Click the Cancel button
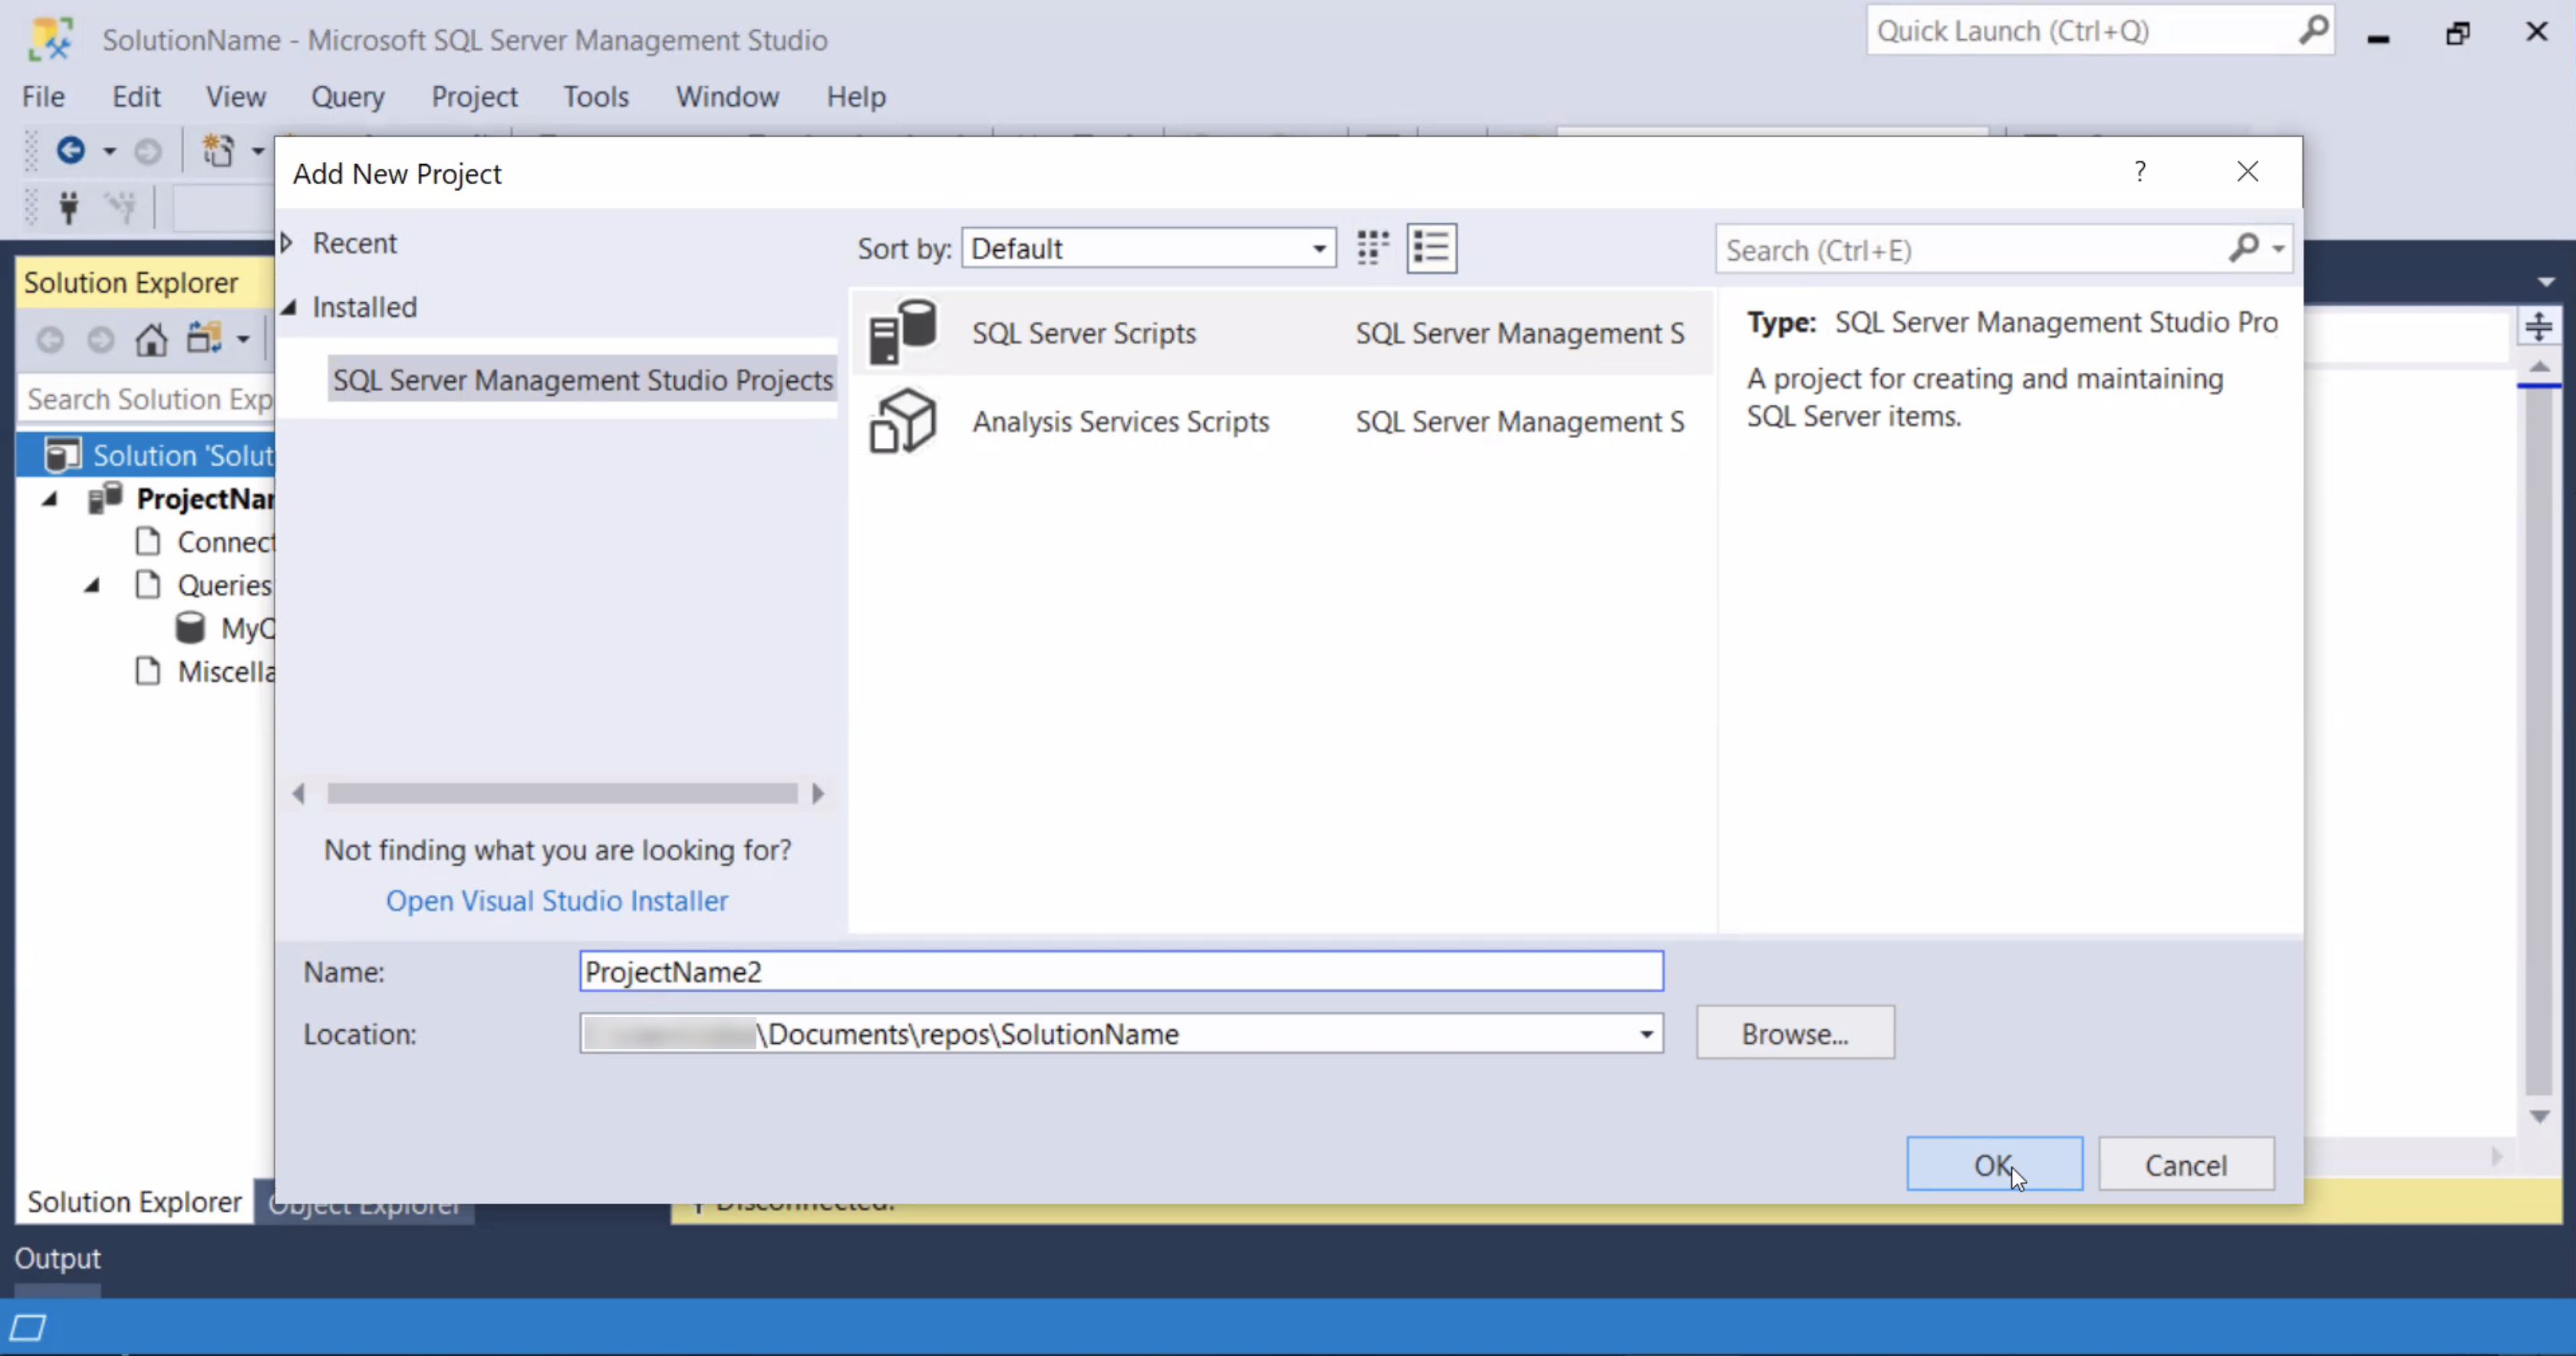This screenshot has height=1356, width=2576. (2187, 1164)
